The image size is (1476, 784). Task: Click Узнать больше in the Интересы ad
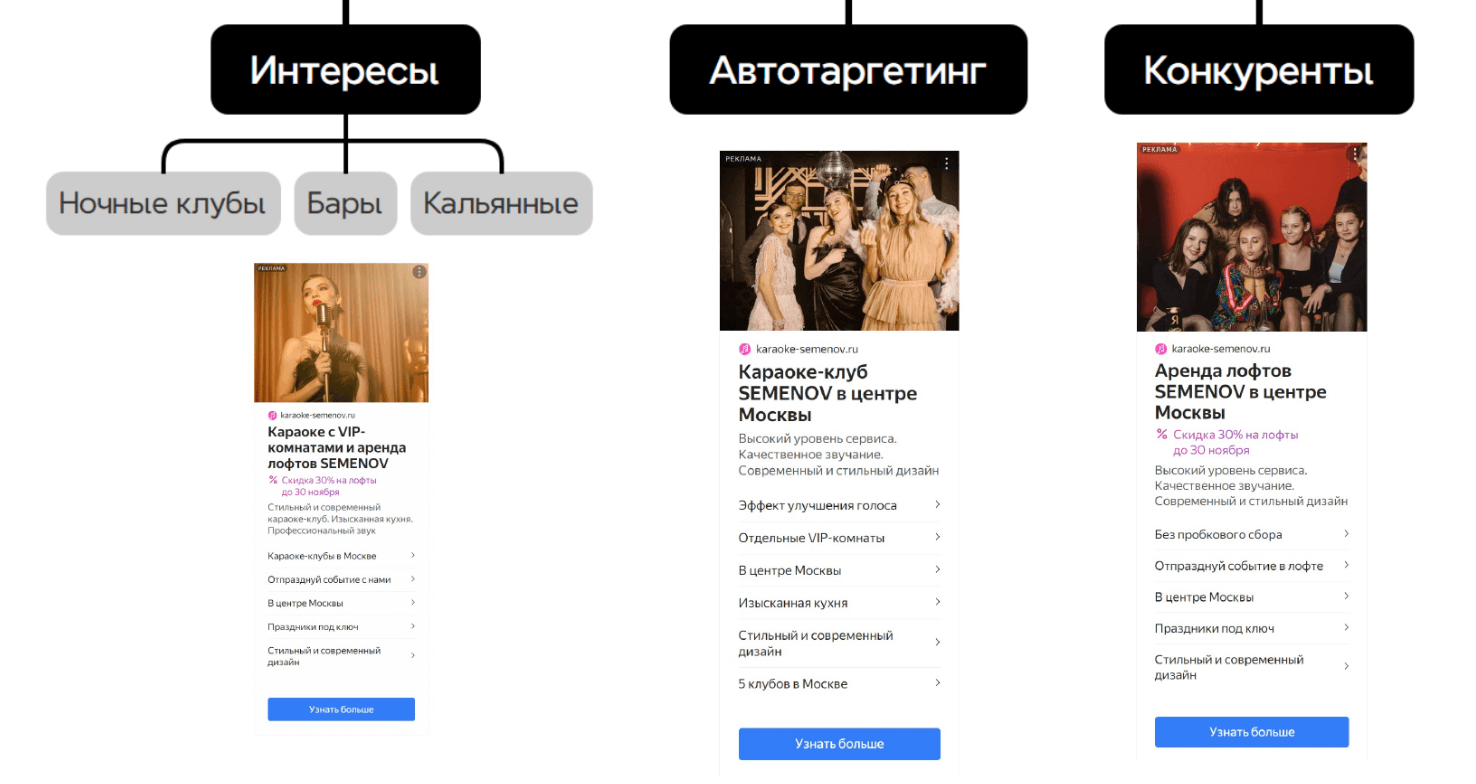click(x=341, y=709)
